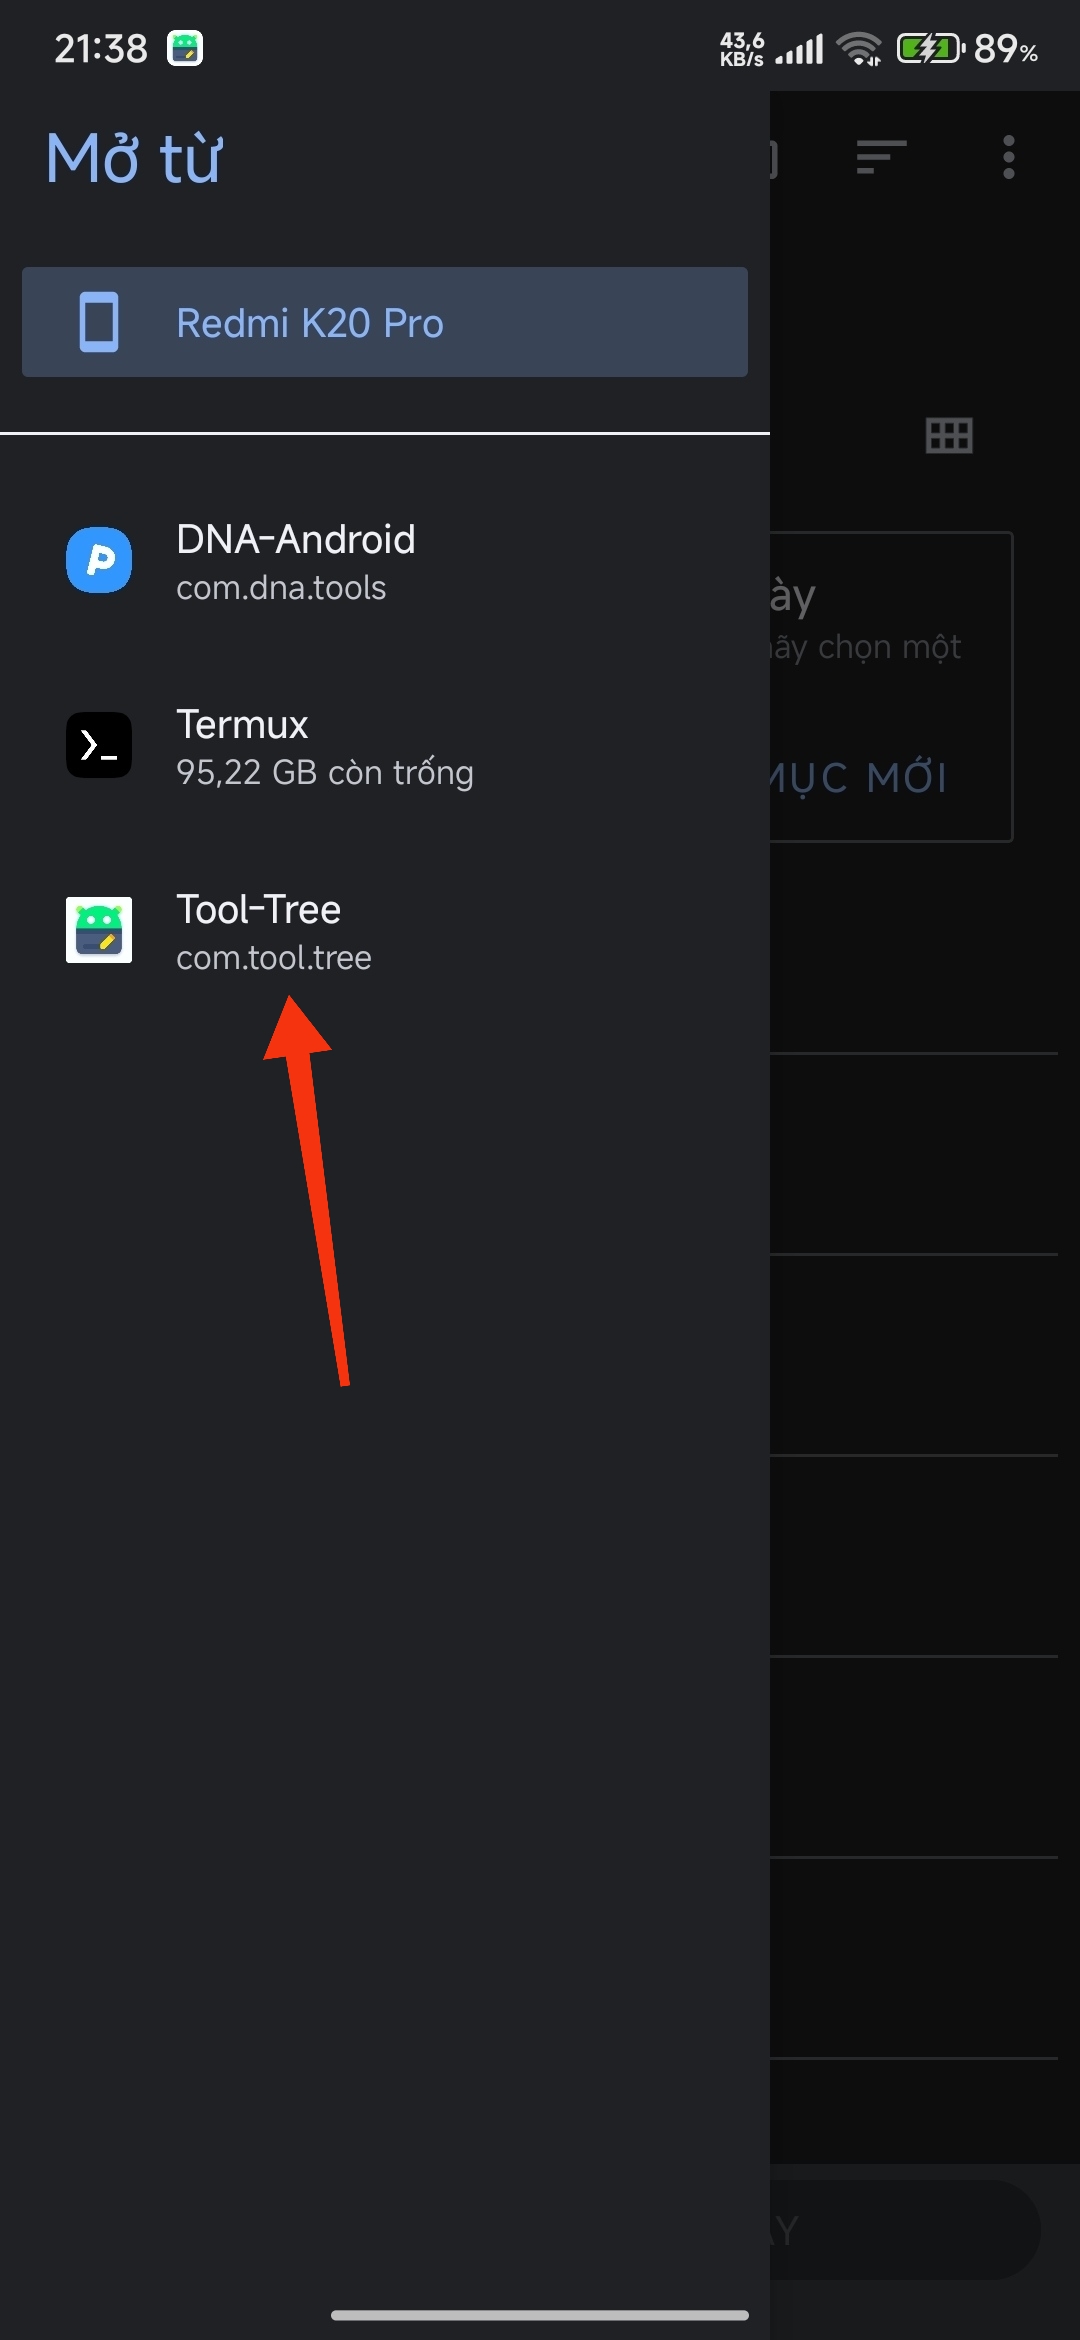The image size is (1080, 2340).
Task: Click the MỤC MỚI new folder button
Action: click(858, 778)
